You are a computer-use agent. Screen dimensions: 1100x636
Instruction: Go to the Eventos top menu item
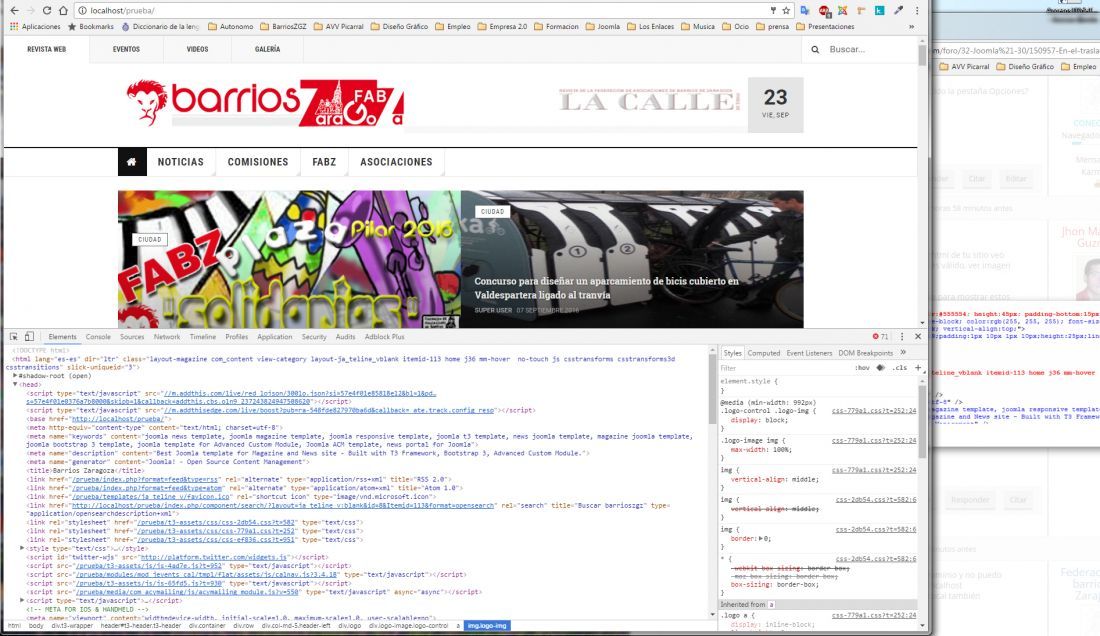click(126, 49)
